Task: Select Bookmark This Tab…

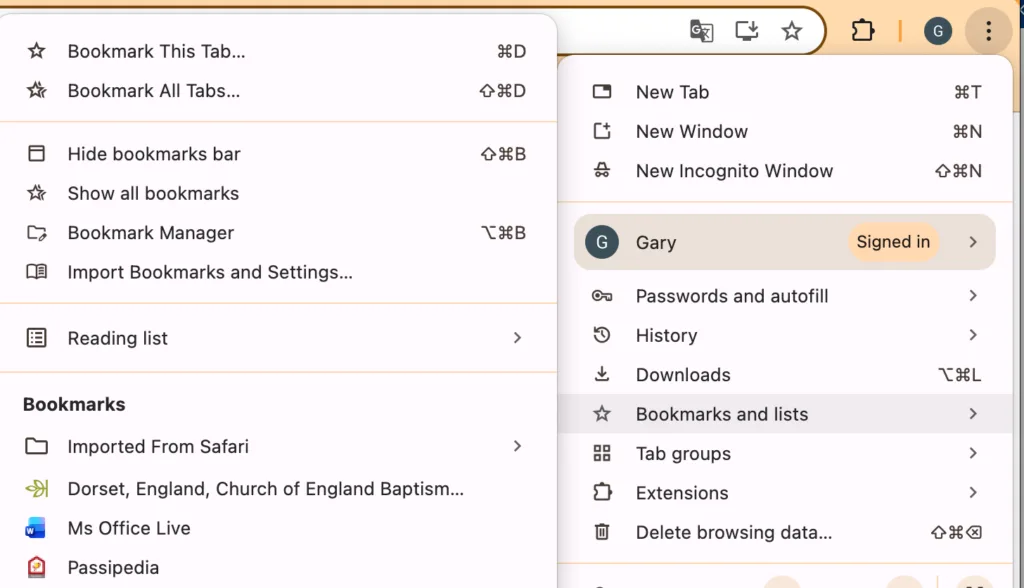Action: coord(278,51)
